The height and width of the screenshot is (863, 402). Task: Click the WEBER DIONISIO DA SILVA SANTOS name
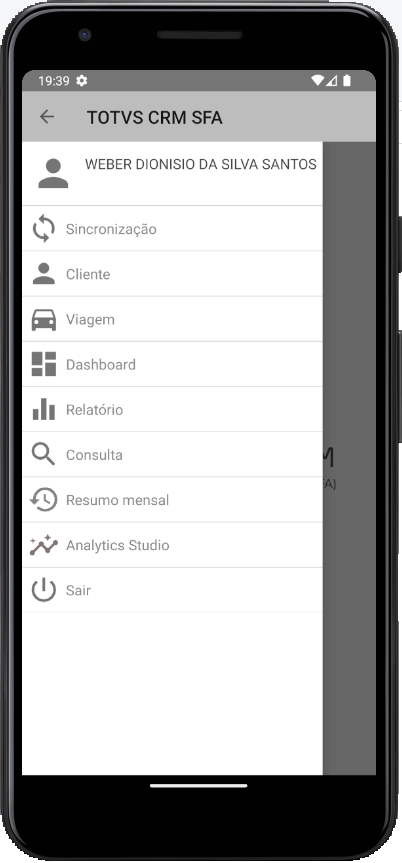coord(200,164)
